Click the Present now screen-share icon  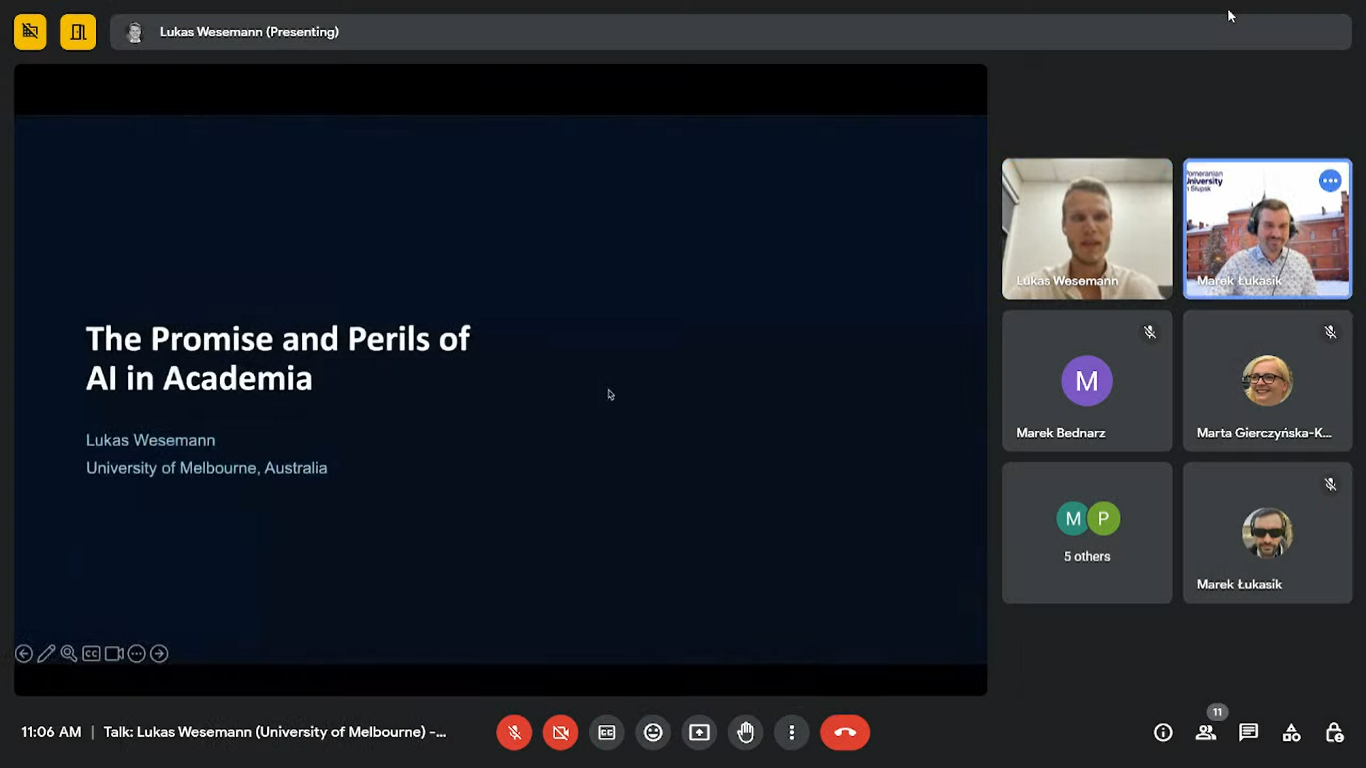699,733
